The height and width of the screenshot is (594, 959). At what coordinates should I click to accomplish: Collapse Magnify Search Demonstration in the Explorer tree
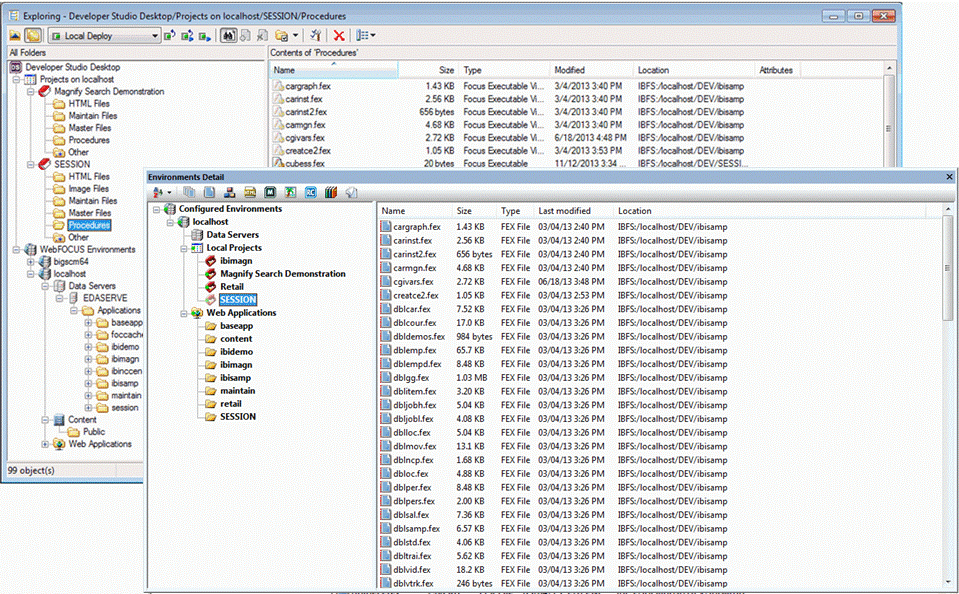pyautogui.click(x=31, y=92)
